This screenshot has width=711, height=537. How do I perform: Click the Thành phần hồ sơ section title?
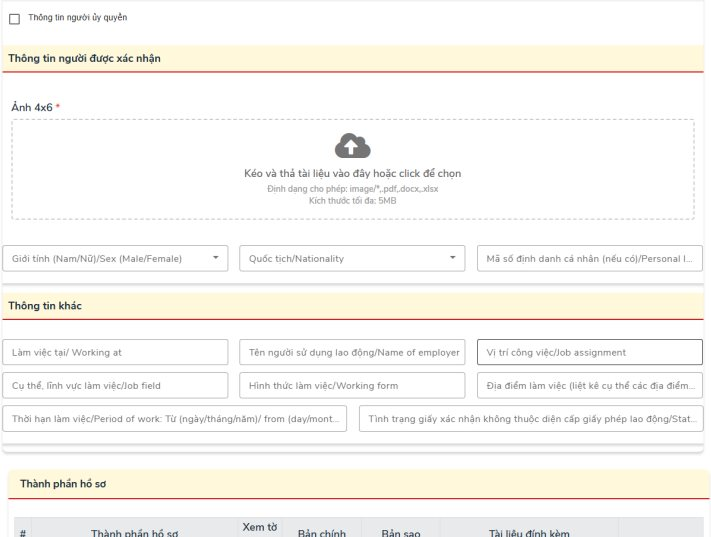tap(63, 484)
